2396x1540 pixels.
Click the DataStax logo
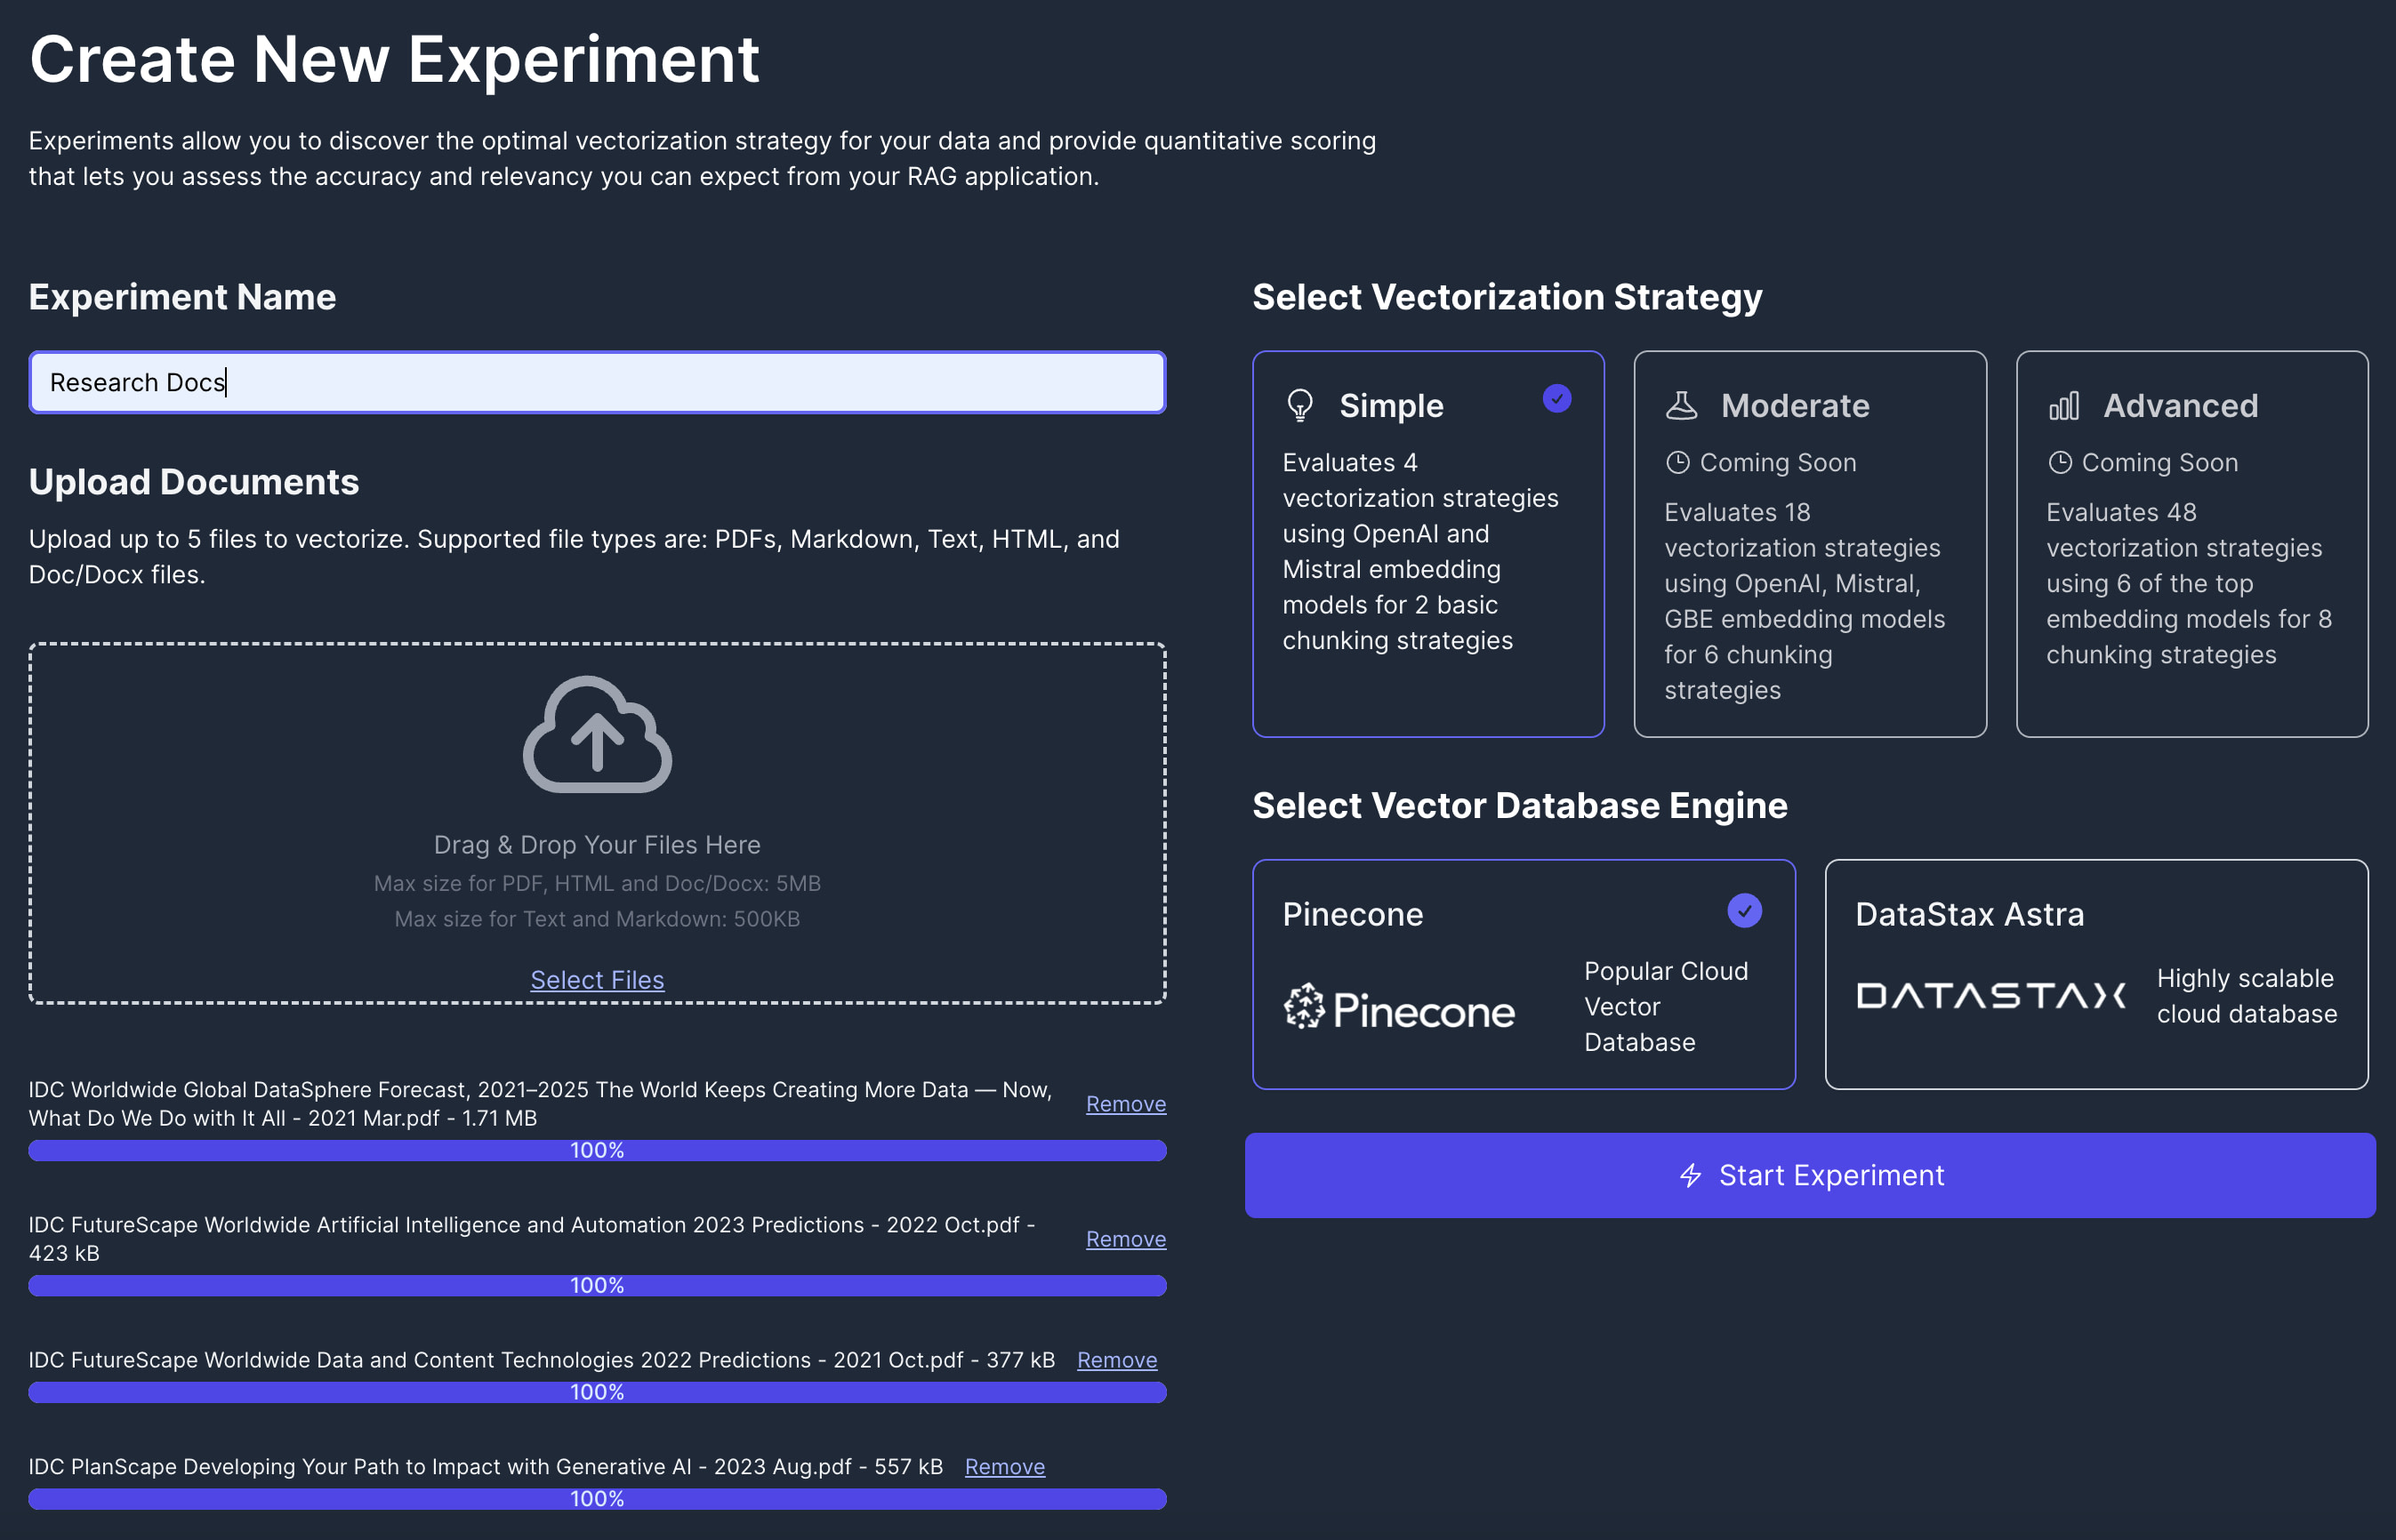(1990, 995)
